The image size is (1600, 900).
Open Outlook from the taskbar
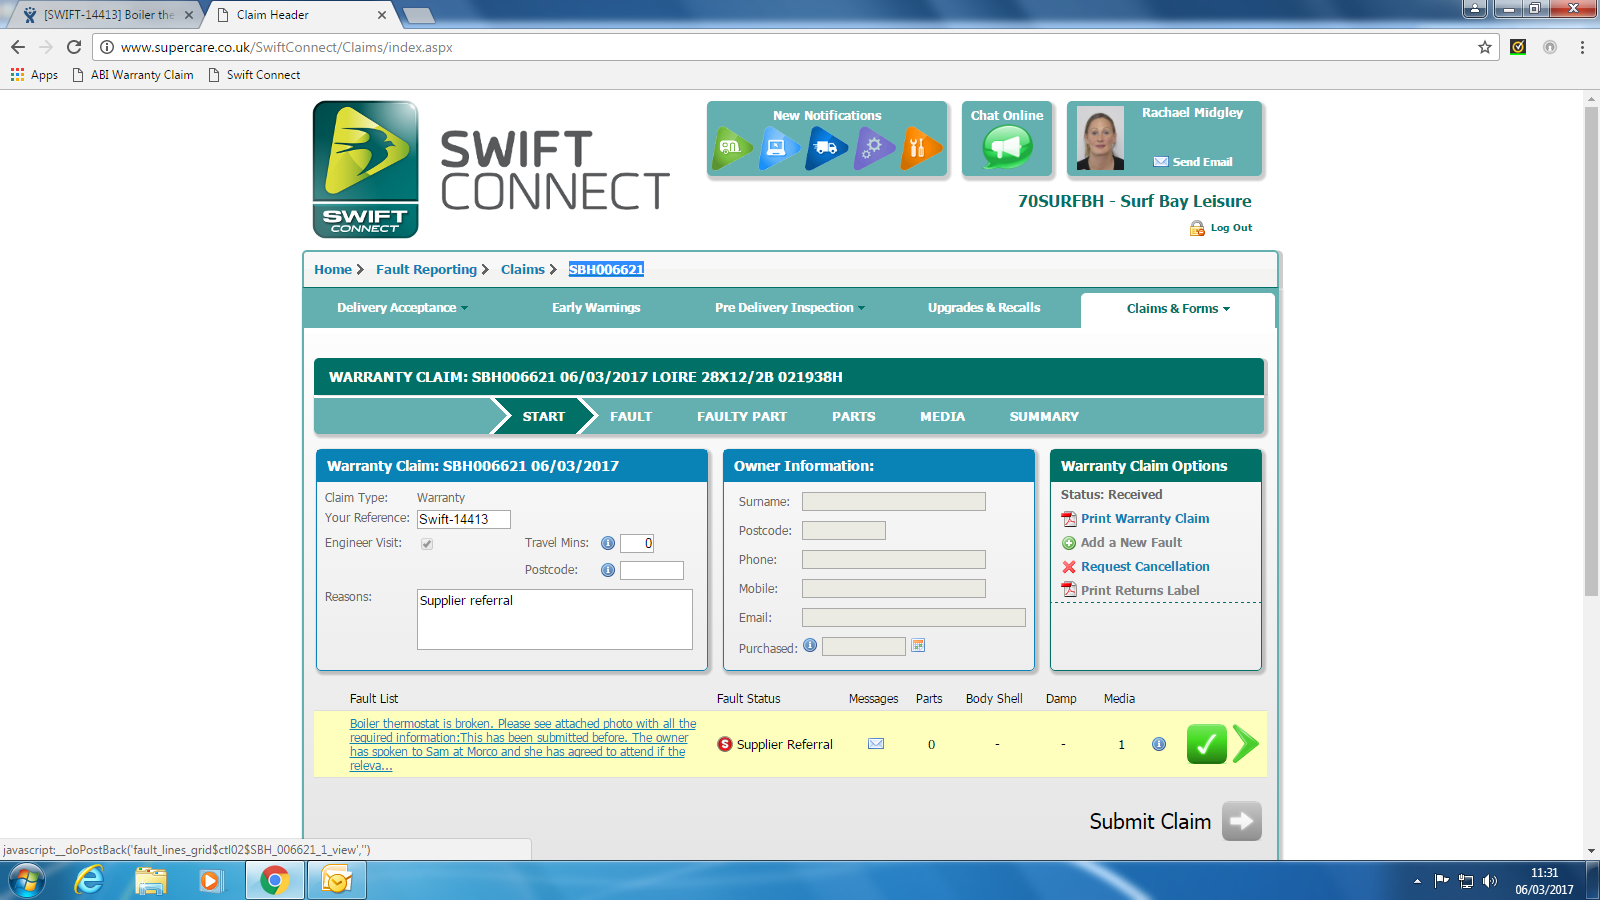coord(337,881)
